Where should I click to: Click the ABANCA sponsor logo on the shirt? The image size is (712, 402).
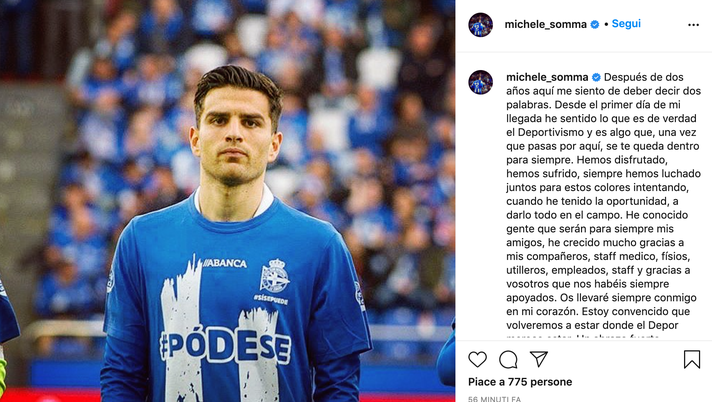[x=224, y=263]
